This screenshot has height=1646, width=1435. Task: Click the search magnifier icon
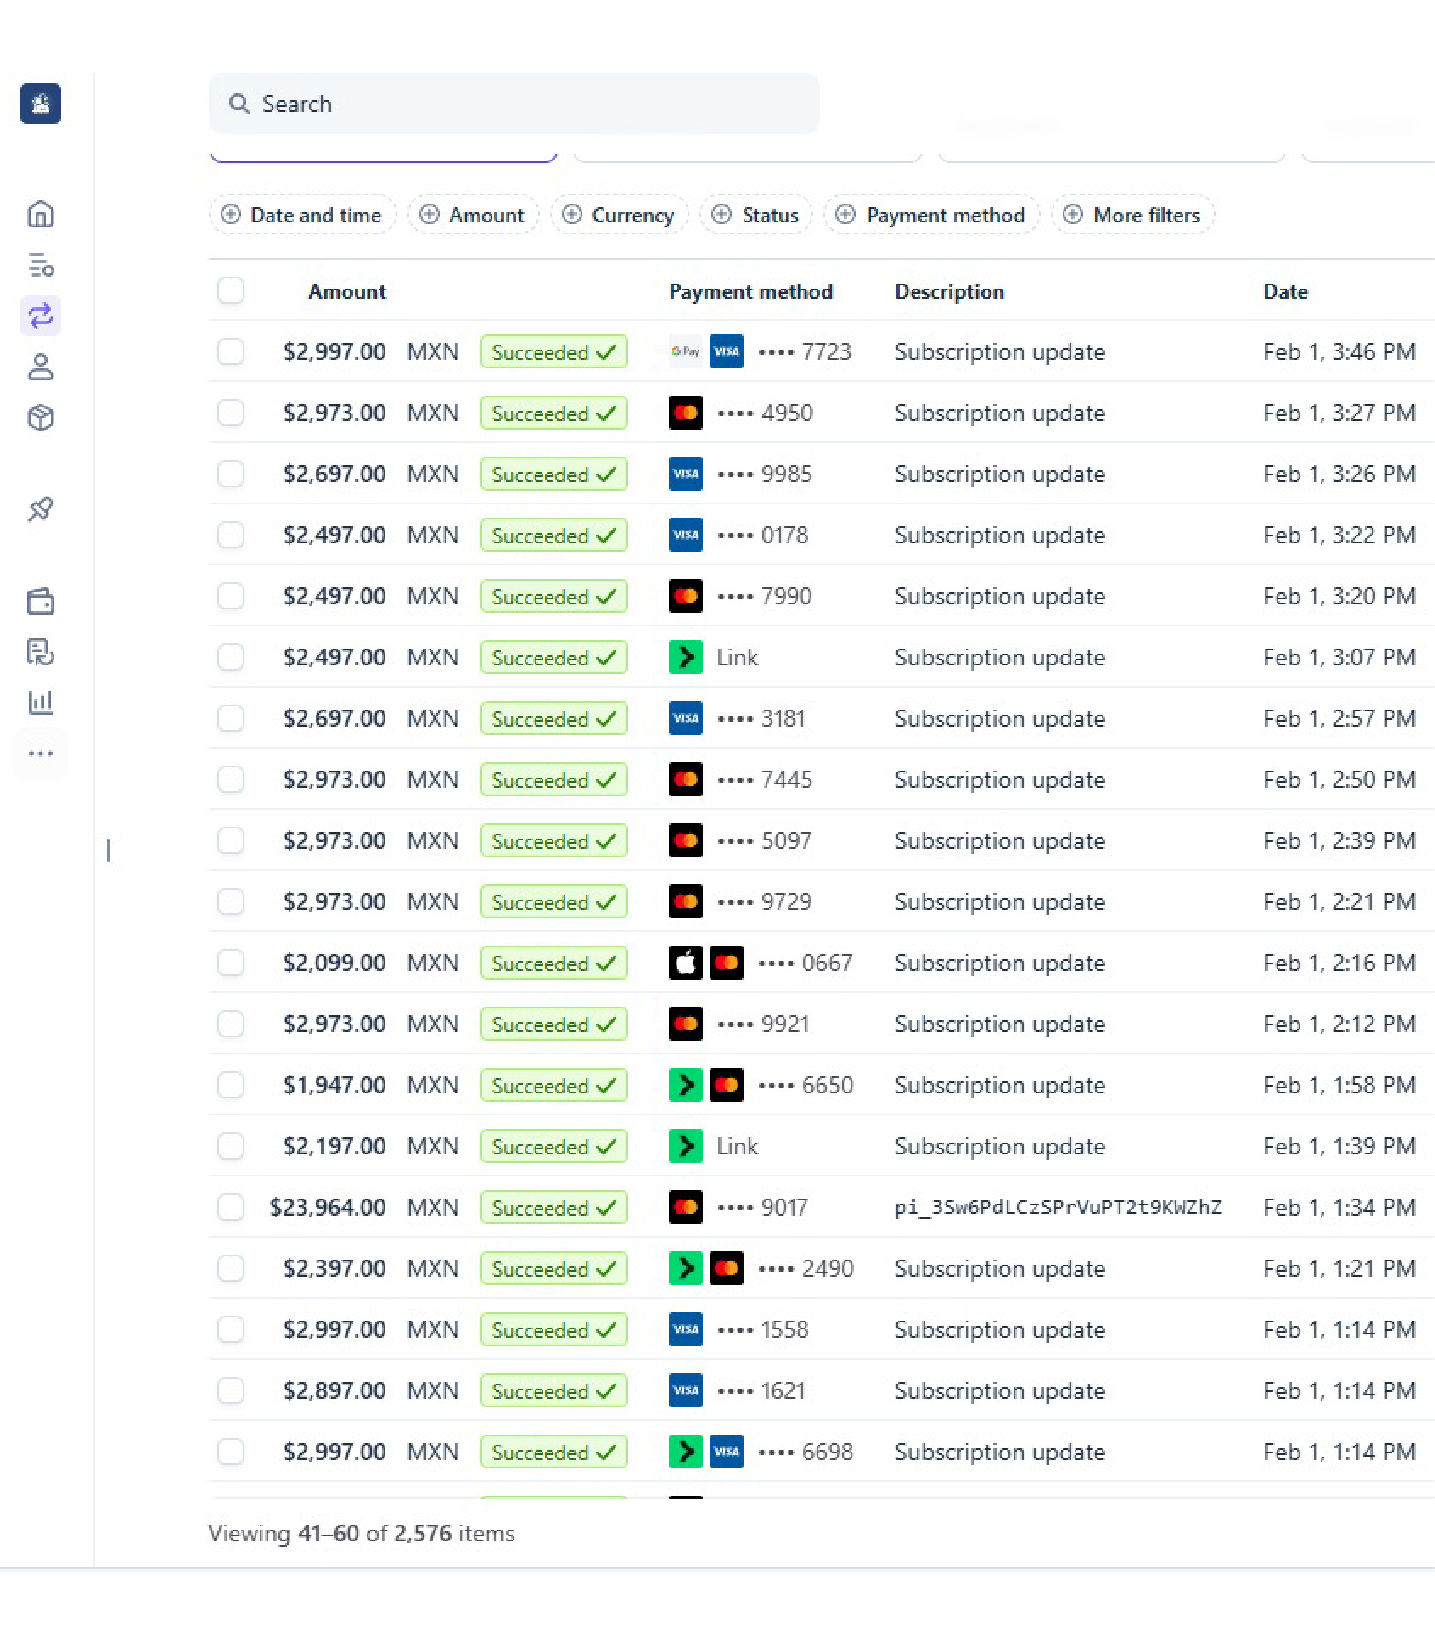(239, 103)
